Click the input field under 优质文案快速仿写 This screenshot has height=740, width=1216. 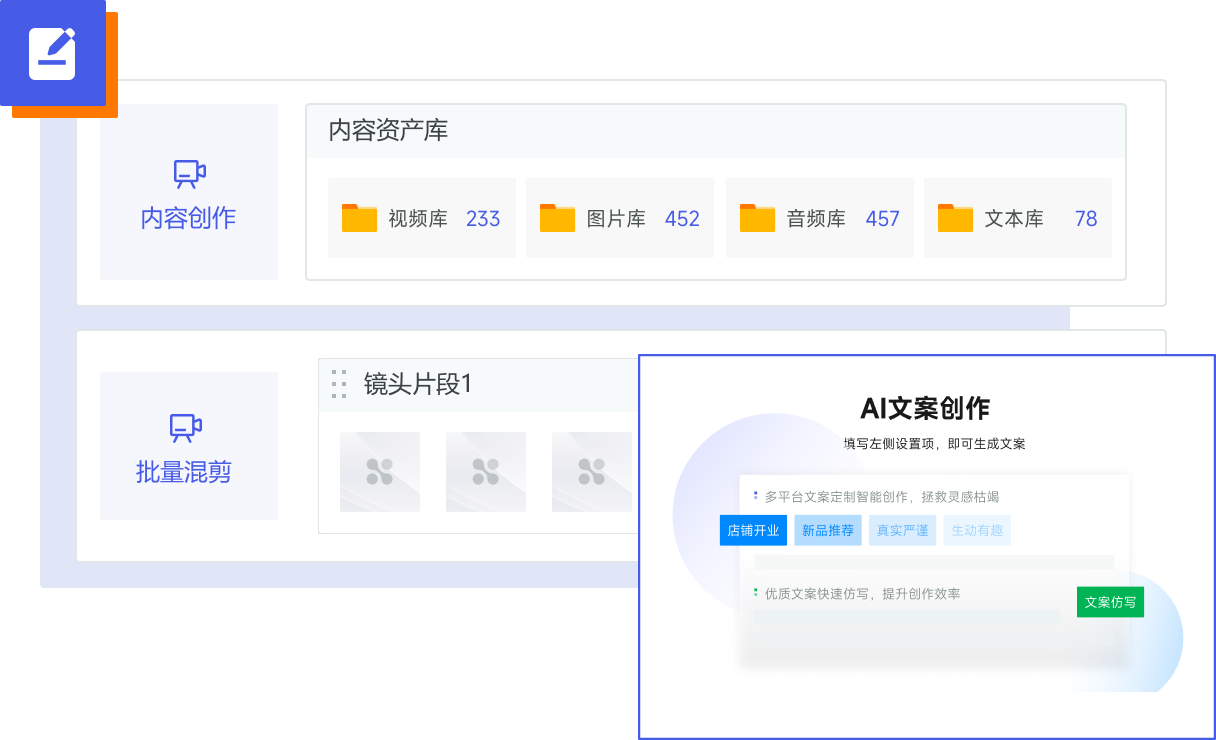click(906, 617)
